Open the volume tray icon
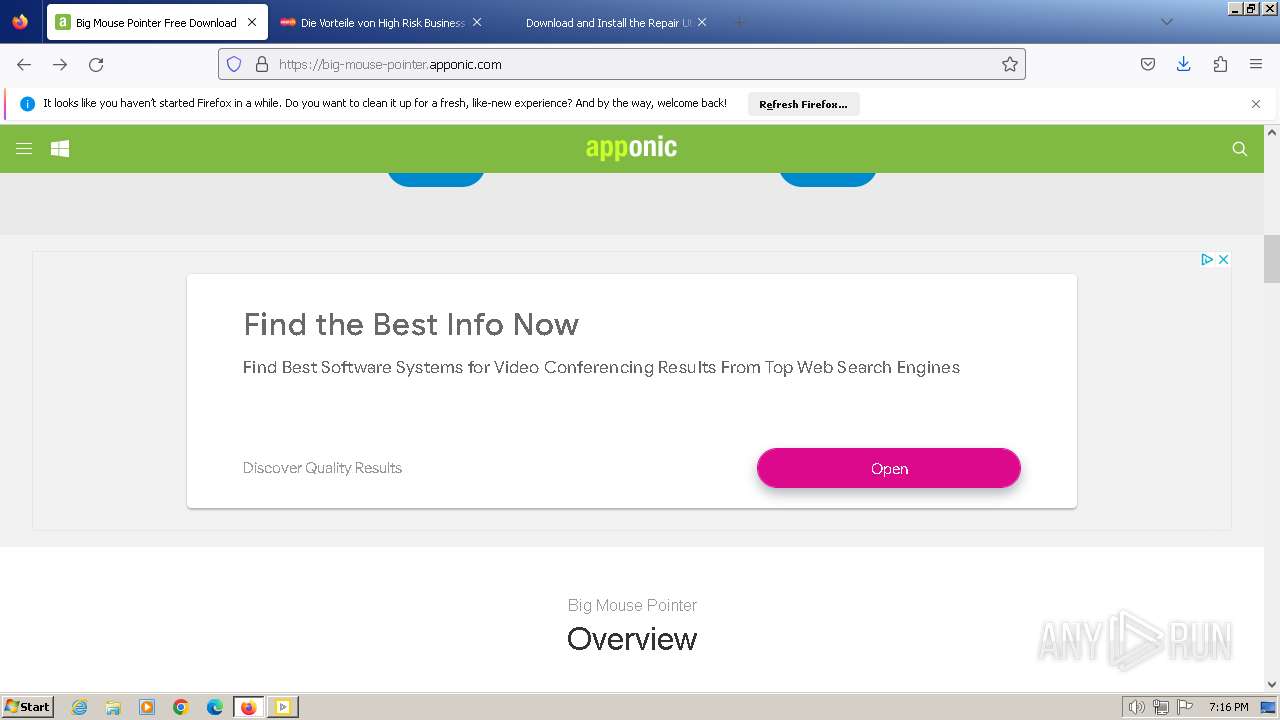The height and width of the screenshot is (720, 1280). (1137, 707)
